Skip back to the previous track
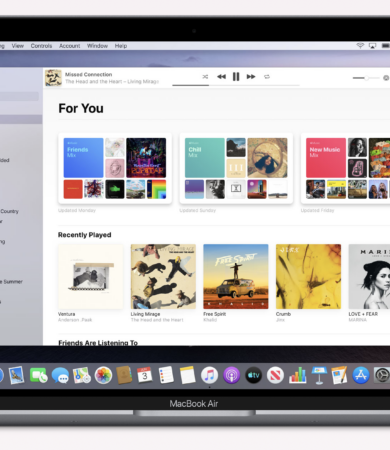This screenshot has width=390, height=450. [221, 77]
